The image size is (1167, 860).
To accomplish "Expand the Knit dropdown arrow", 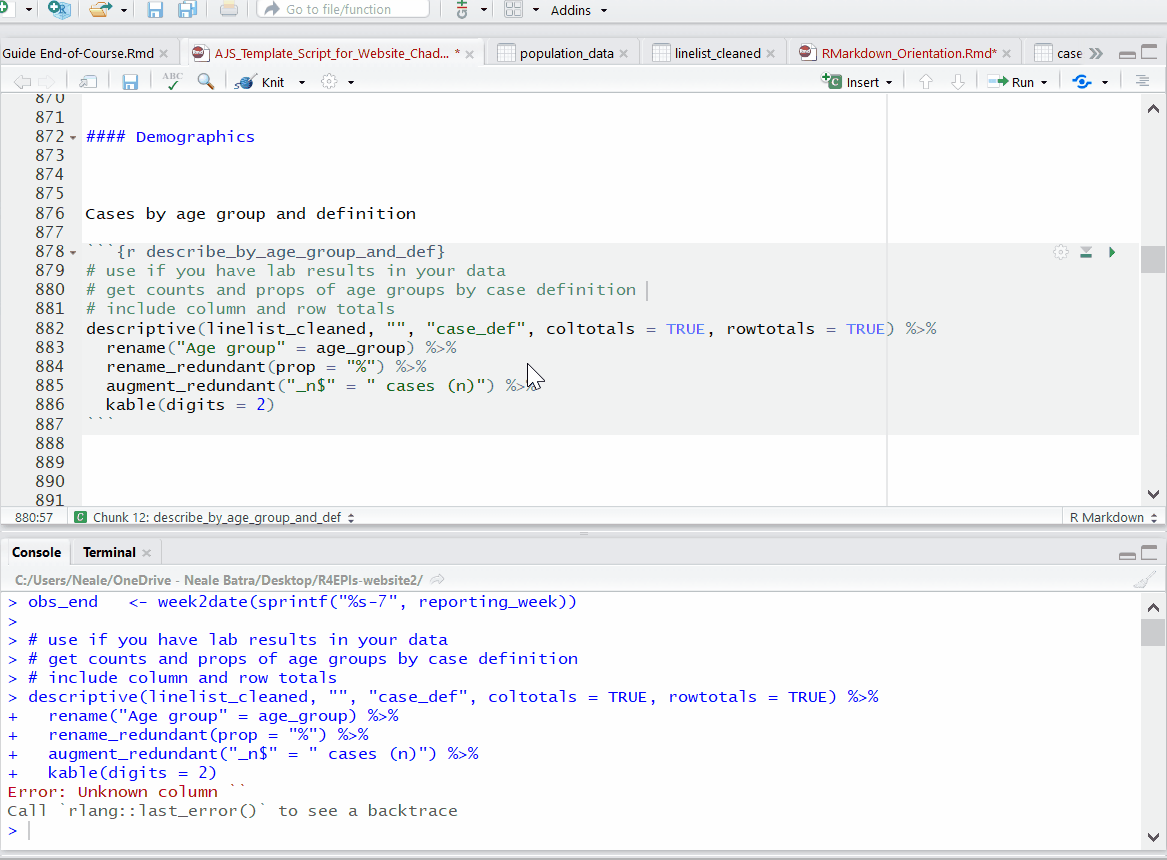I will (x=302, y=83).
